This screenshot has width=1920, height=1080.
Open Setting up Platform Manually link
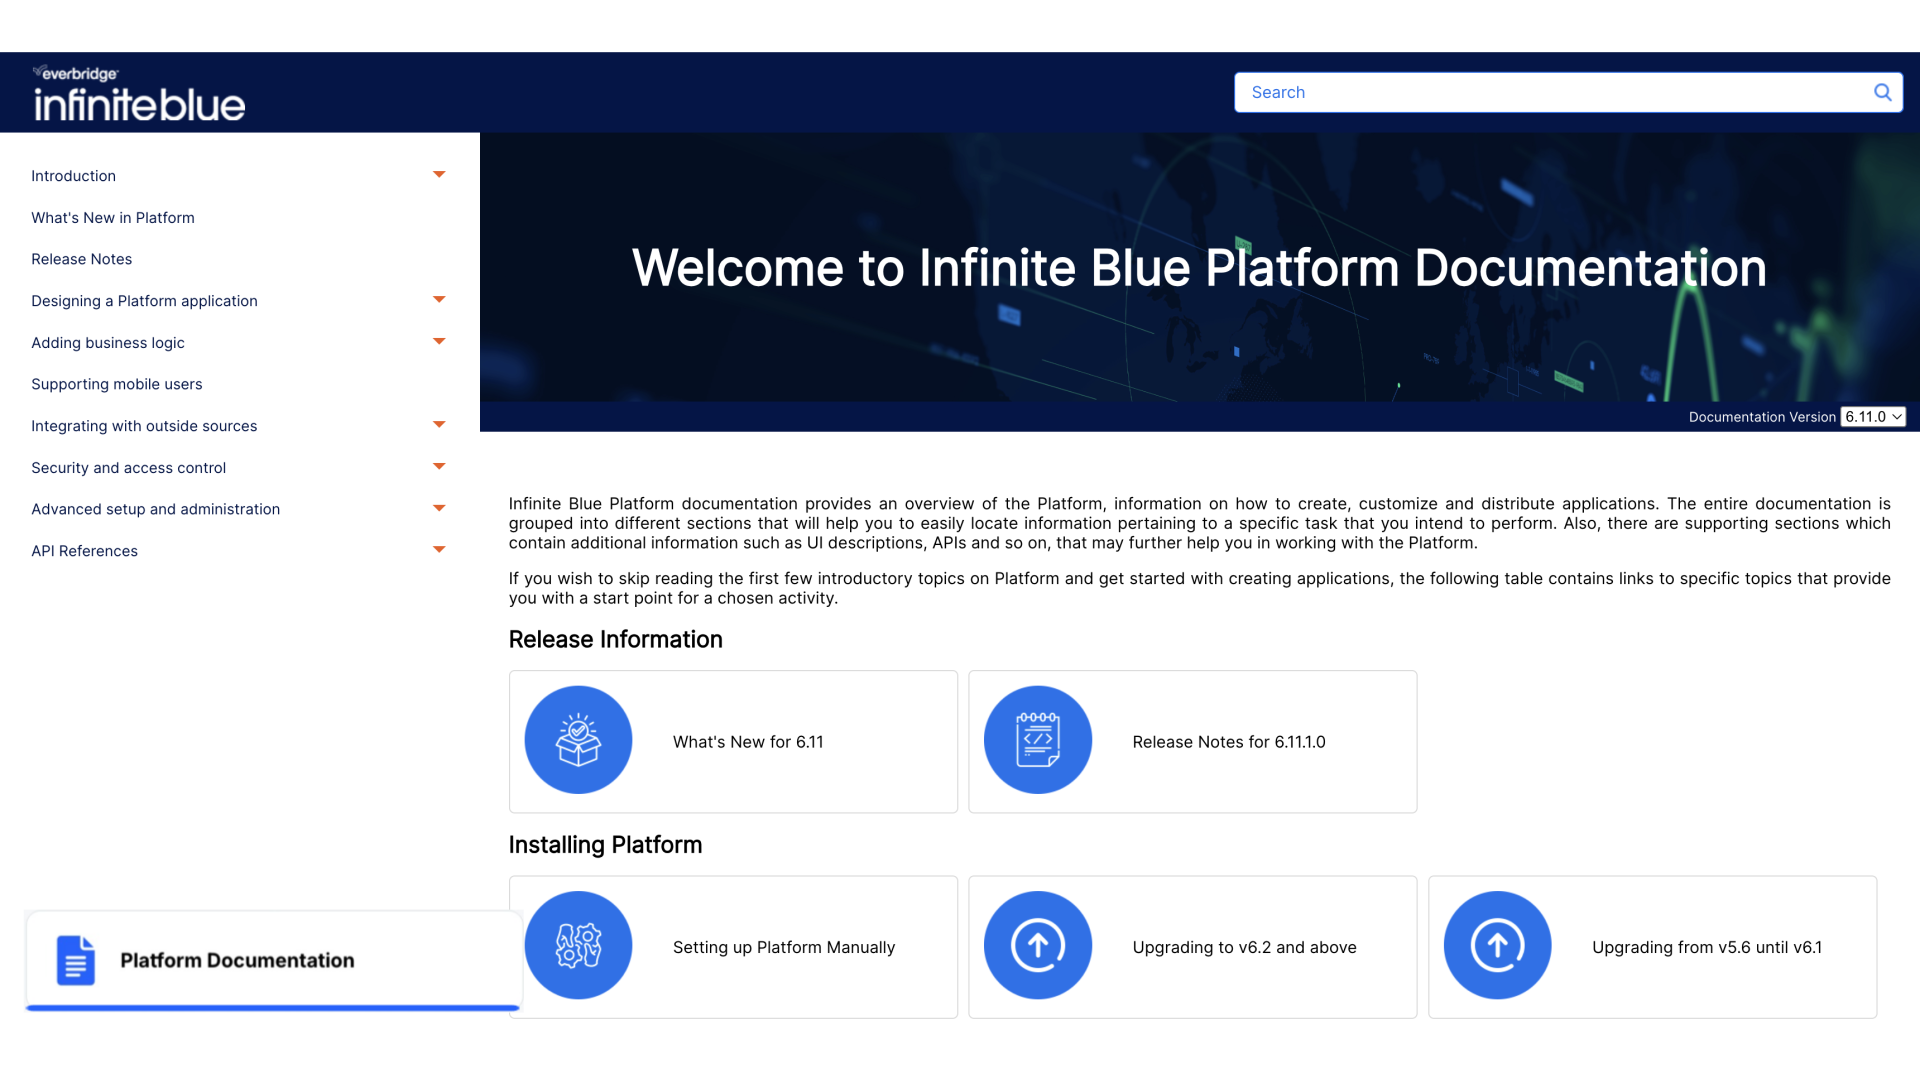tap(784, 947)
